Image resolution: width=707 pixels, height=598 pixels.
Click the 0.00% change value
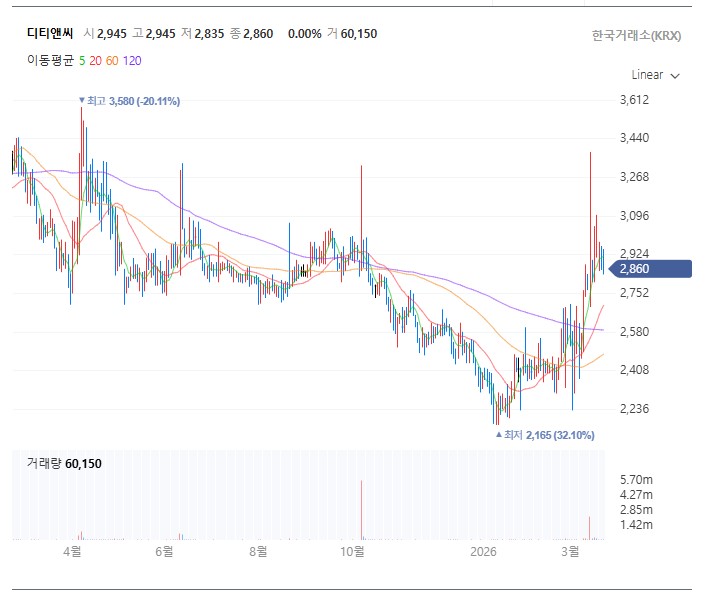[305, 34]
